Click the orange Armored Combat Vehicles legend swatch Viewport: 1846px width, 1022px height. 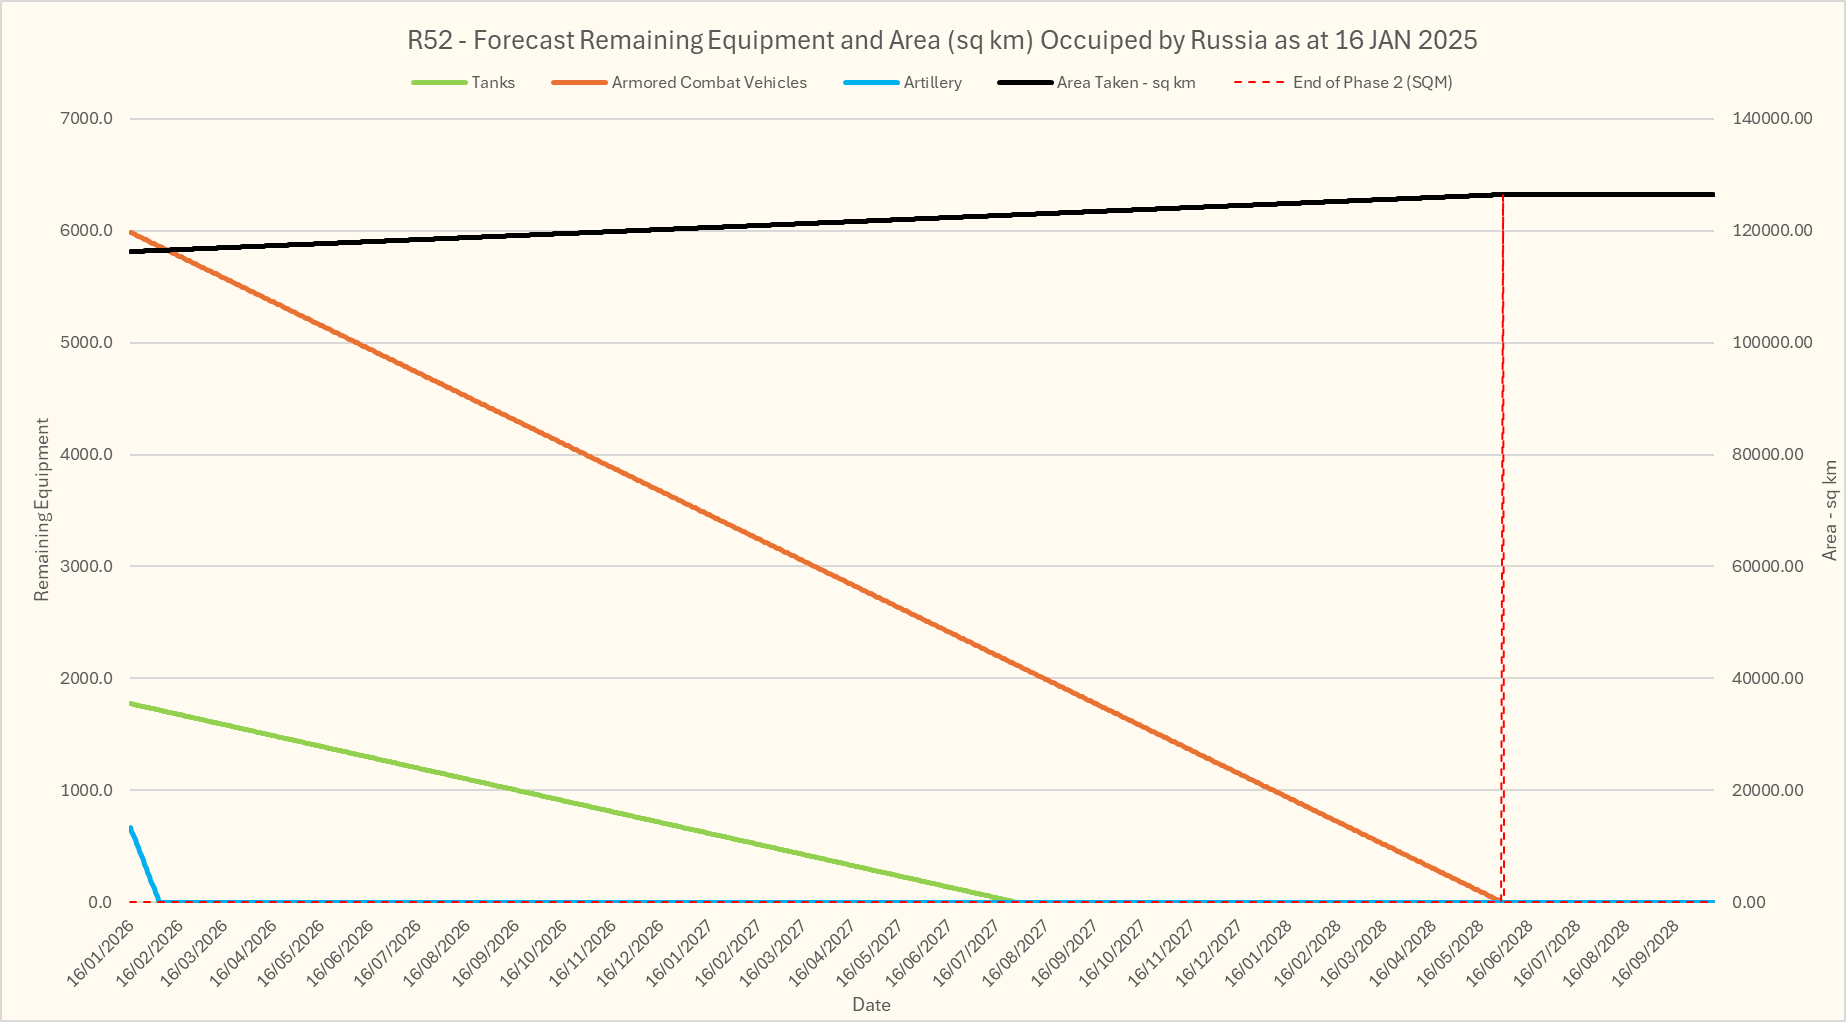coord(579,83)
